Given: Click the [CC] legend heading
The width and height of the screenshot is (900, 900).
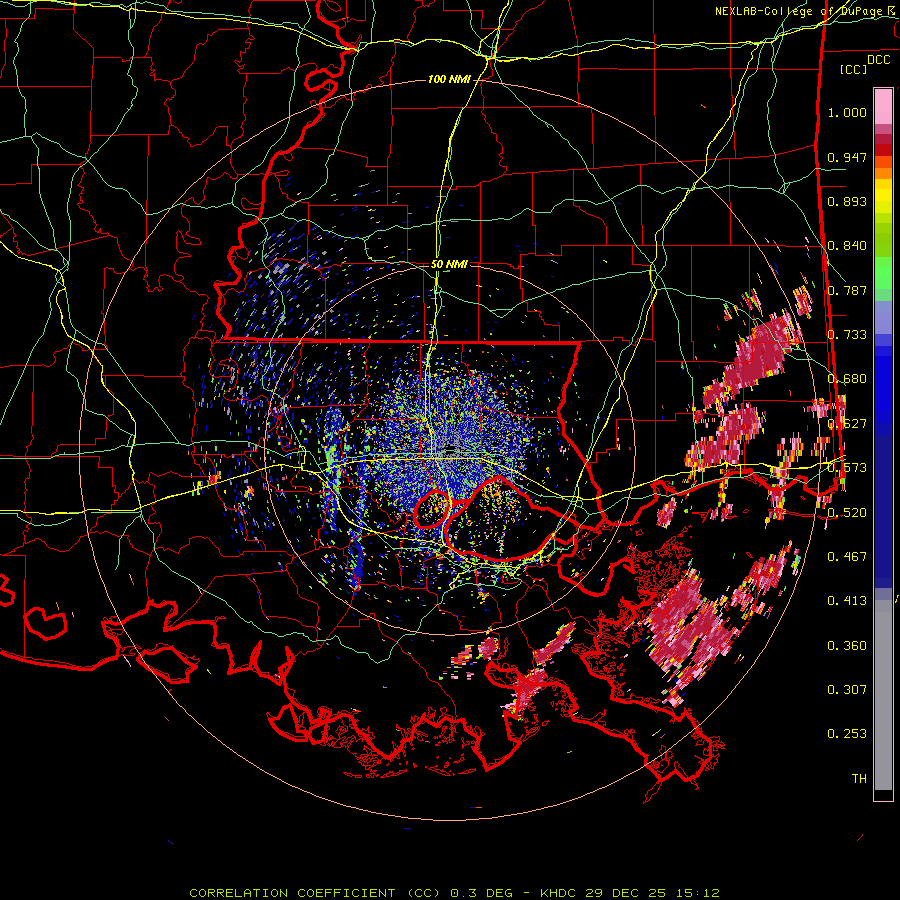Looking at the screenshot, I should [x=853, y=69].
